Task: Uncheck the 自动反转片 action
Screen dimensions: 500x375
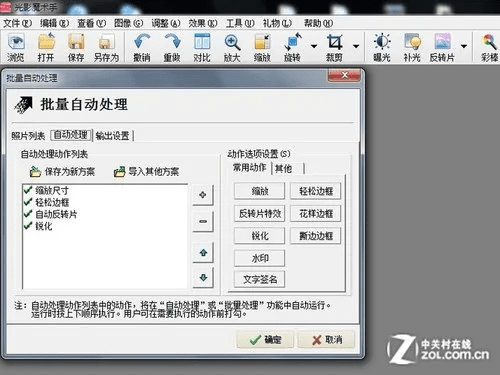Action: 28,214
